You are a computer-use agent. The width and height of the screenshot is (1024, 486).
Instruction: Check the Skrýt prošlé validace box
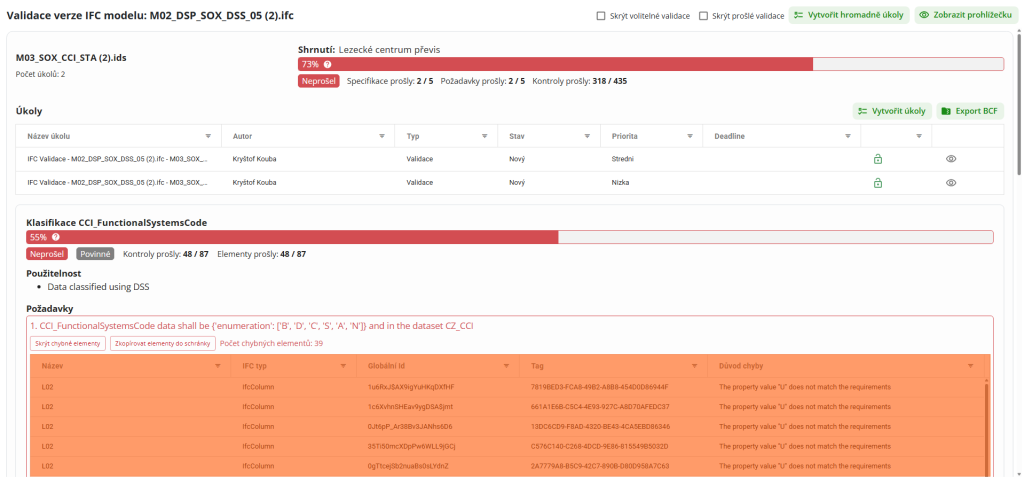pos(703,16)
